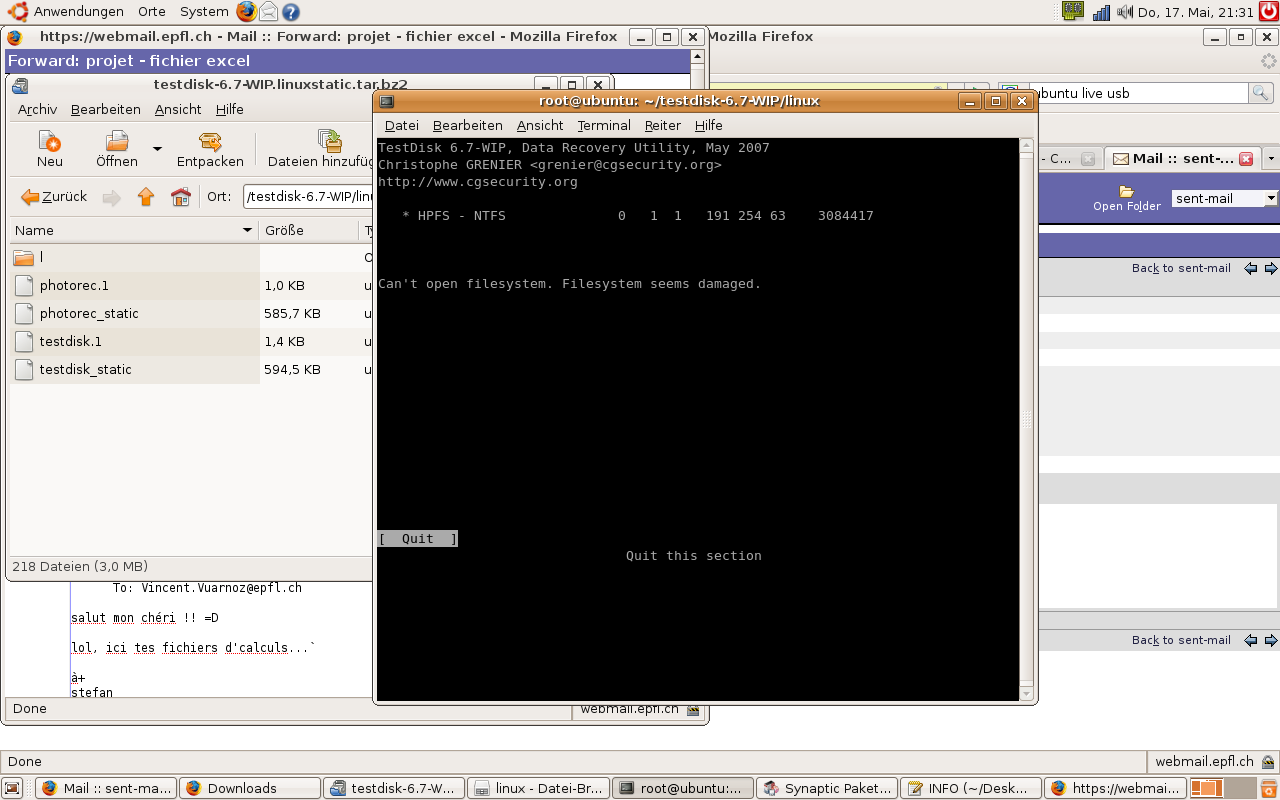This screenshot has width=1280, height=800.
Task: Switch to Downloads taskbar entry
Action: 251,788
